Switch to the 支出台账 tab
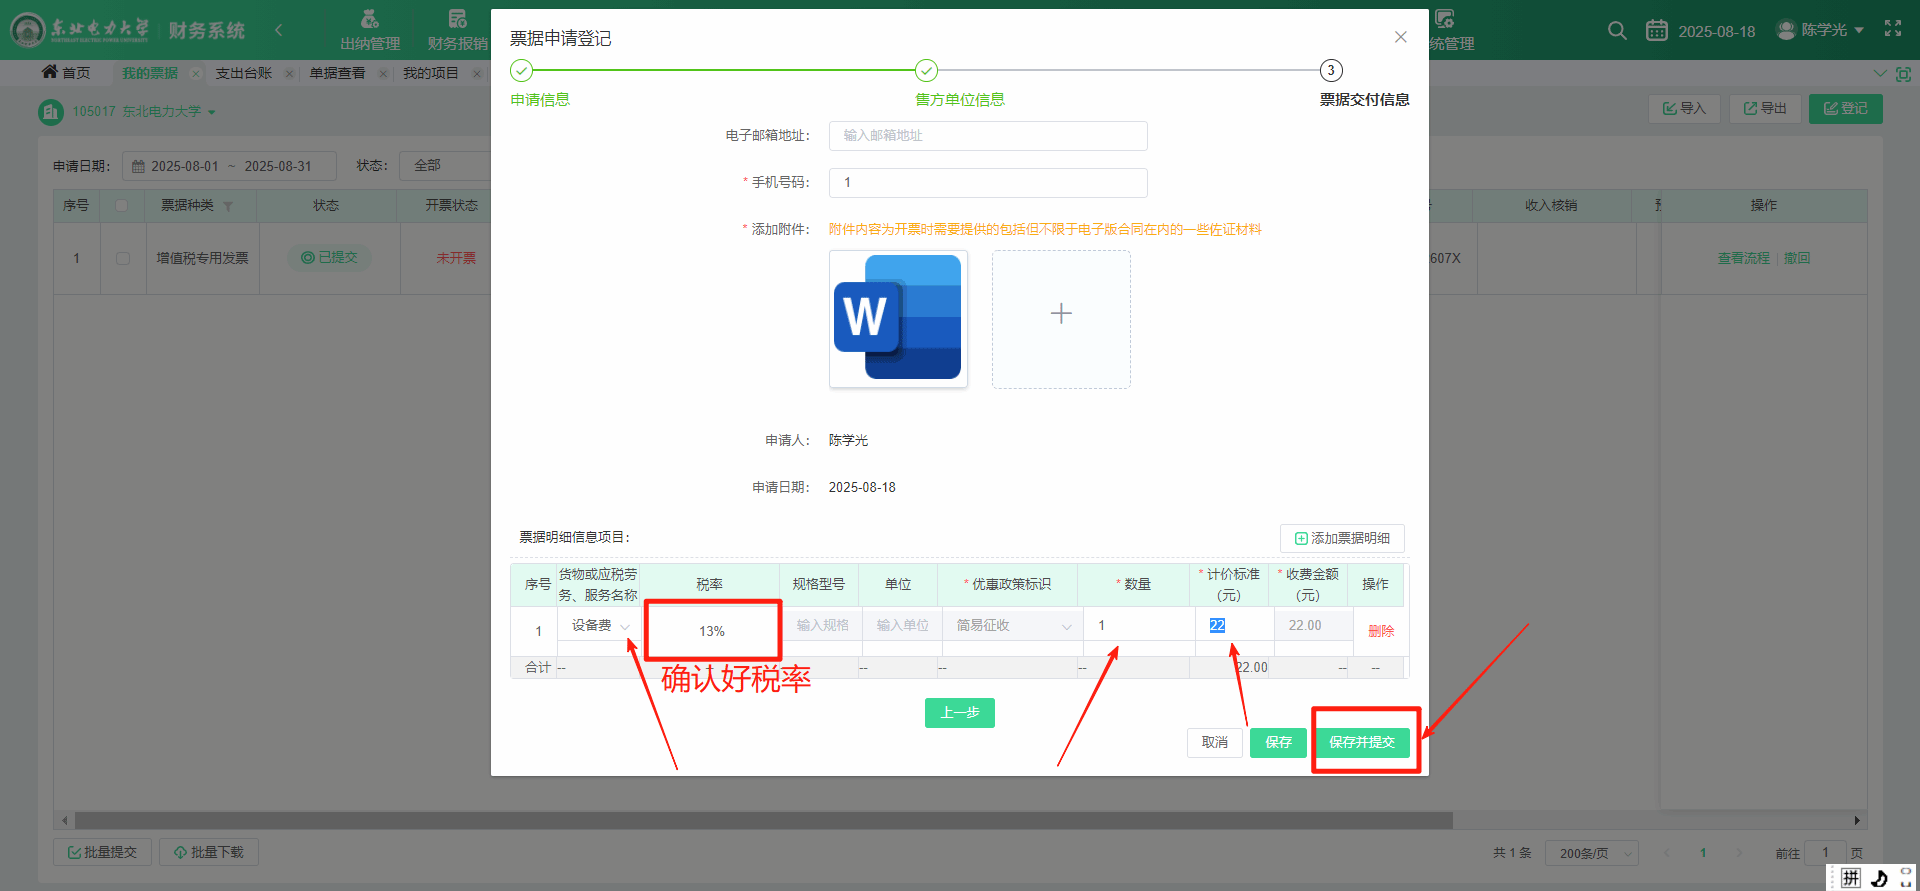The height and width of the screenshot is (891, 1920). 243,73
